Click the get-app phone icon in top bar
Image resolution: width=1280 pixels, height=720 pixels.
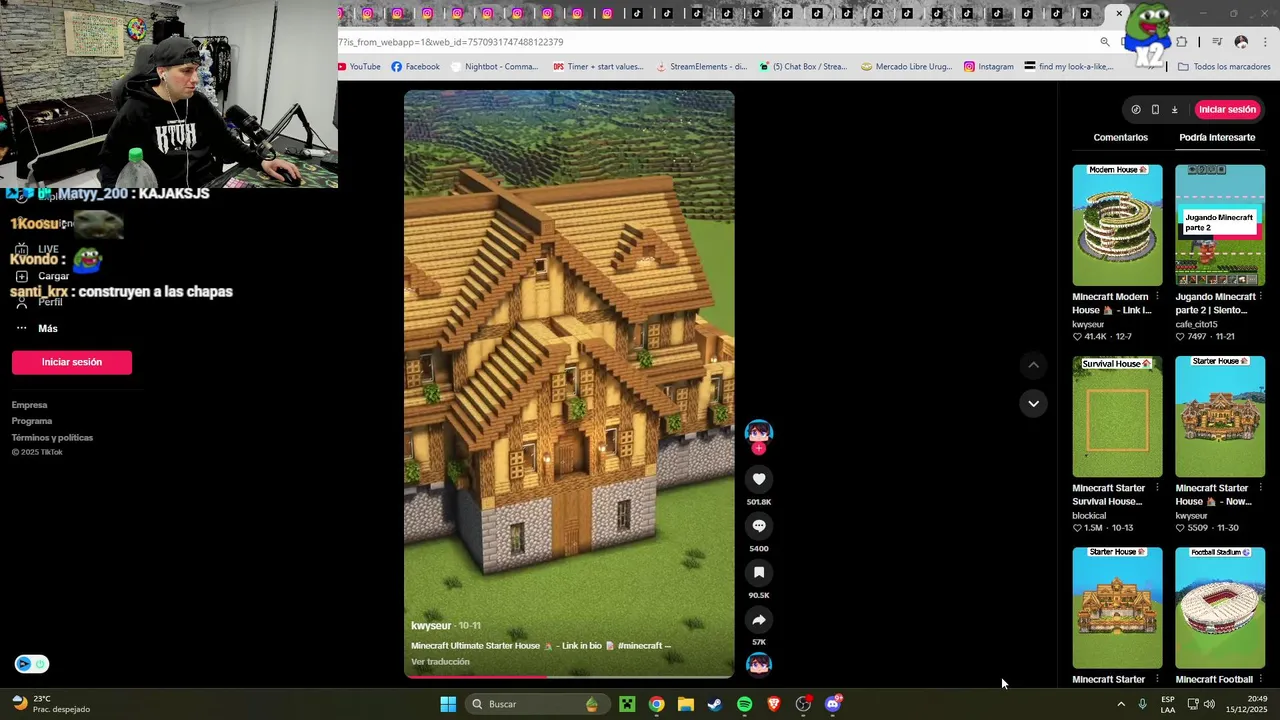click(x=1155, y=110)
